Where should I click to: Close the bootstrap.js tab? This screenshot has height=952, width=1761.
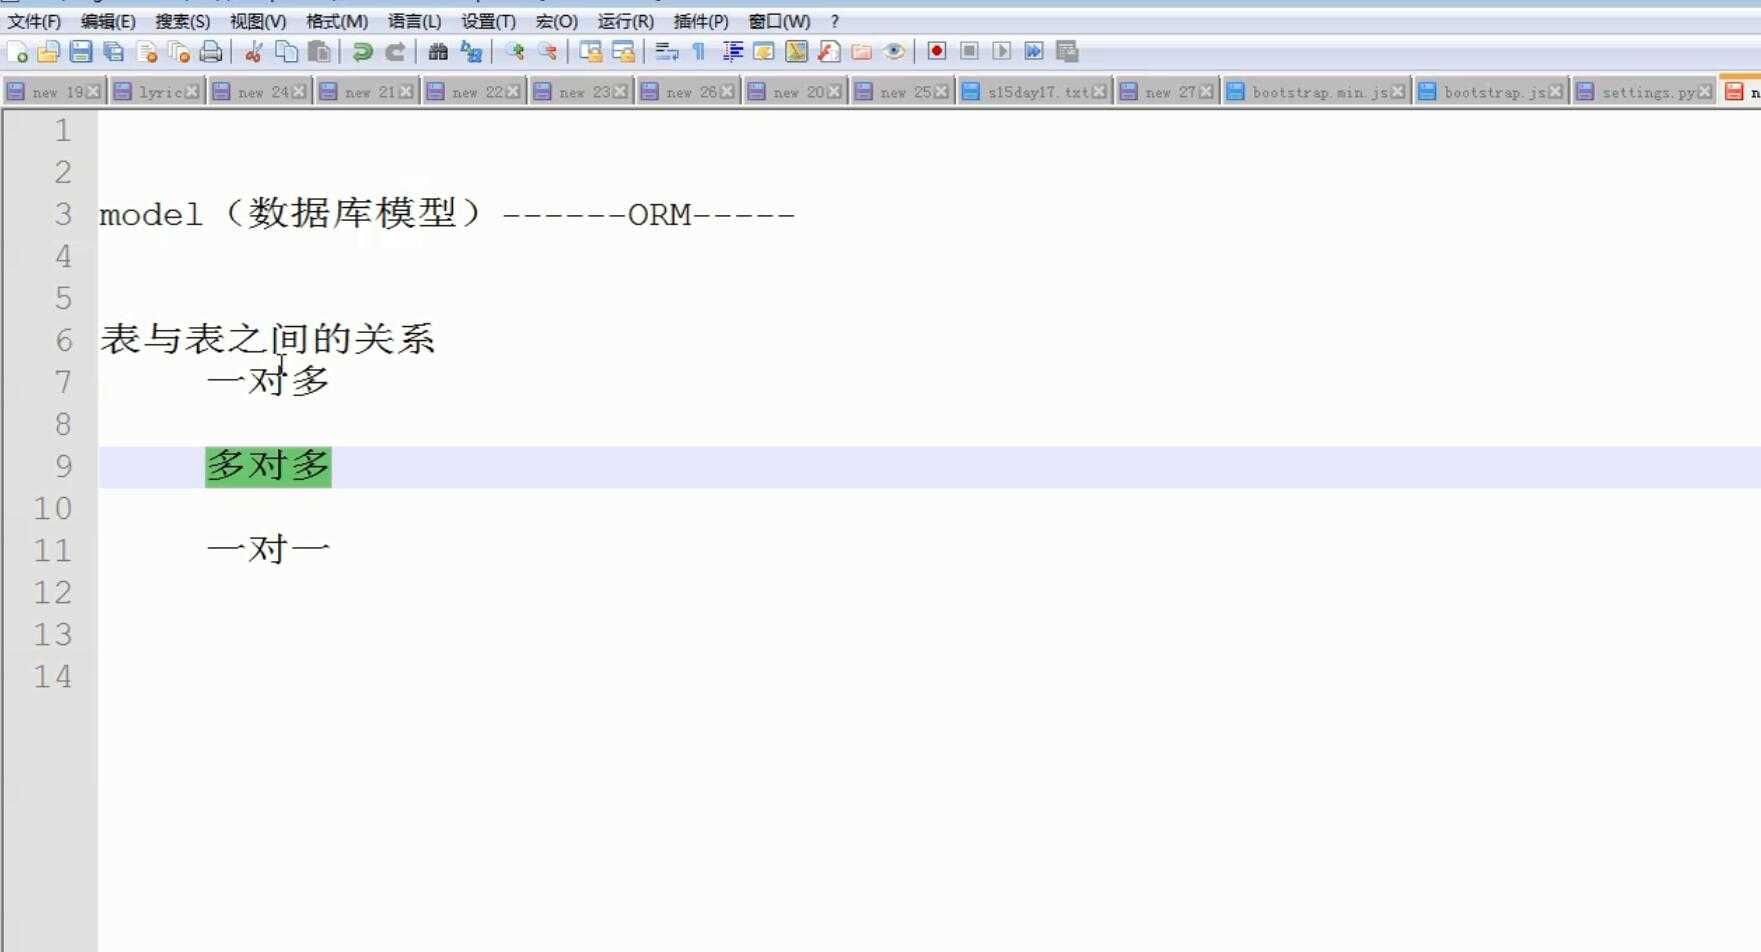point(1555,92)
